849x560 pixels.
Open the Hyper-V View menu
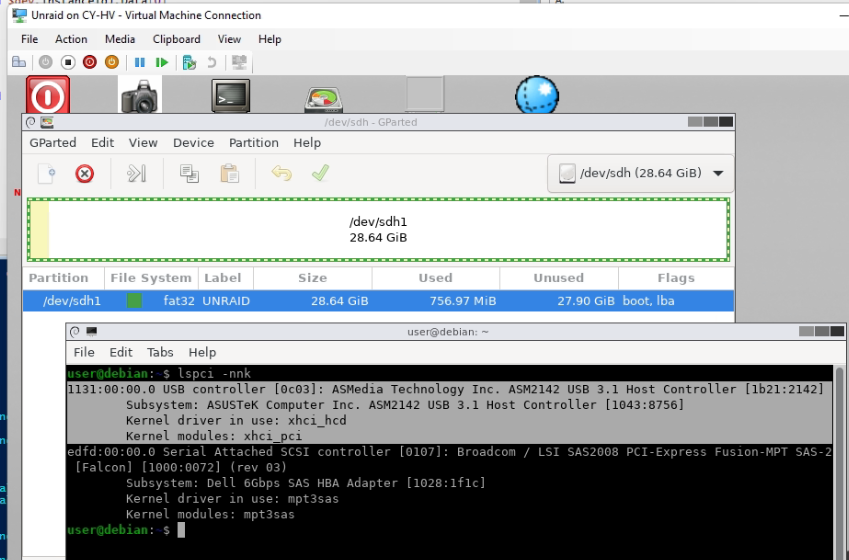(x=229, y=39)
